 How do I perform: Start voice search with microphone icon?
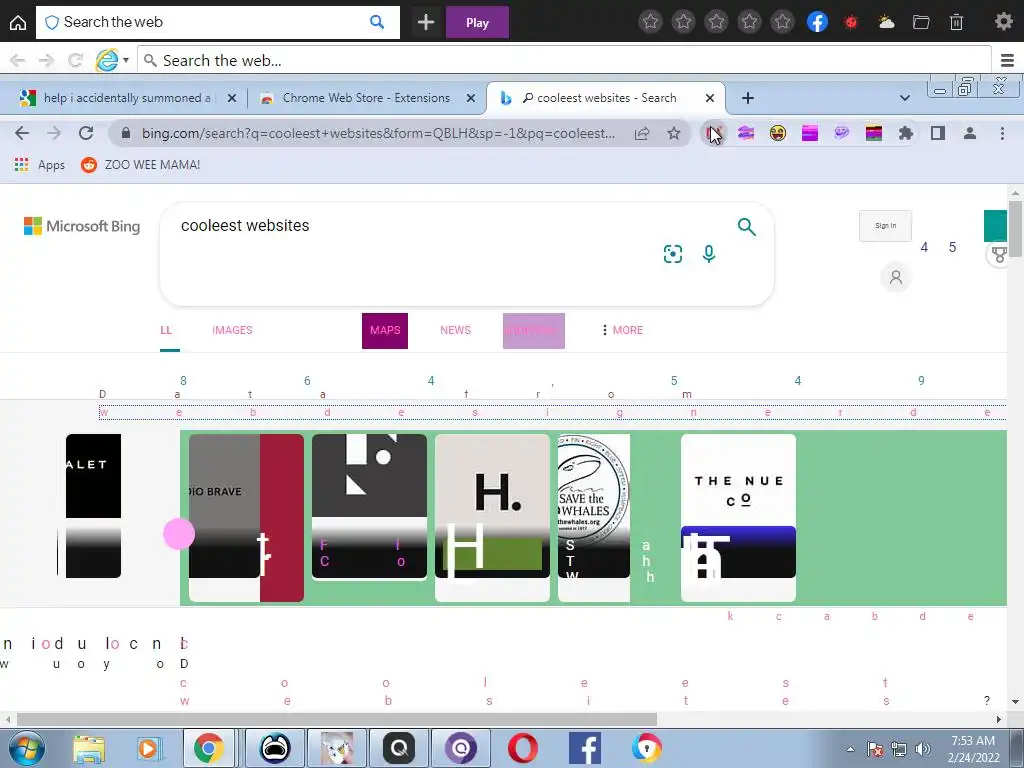point(709,253)
